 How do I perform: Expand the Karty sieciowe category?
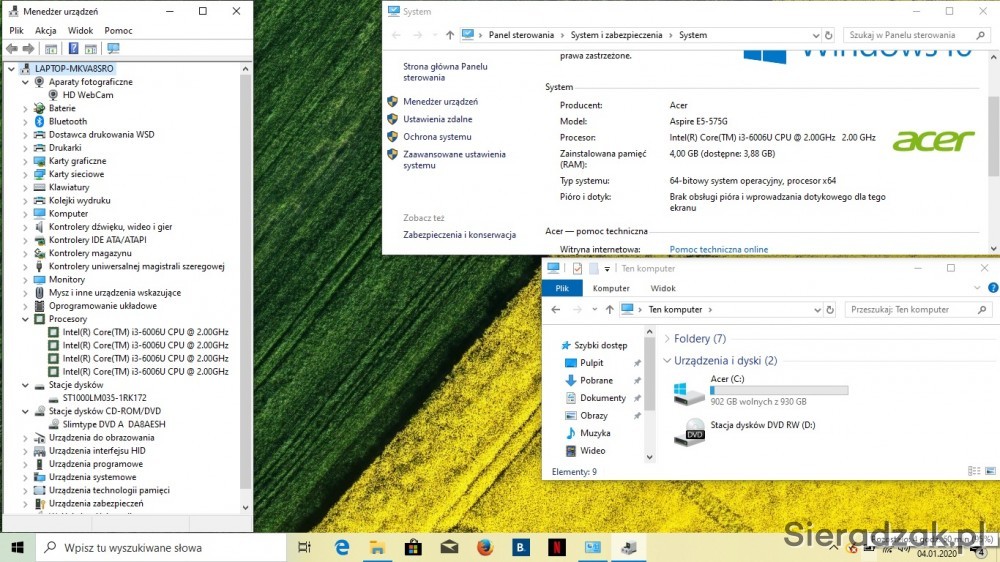[26, 174]
